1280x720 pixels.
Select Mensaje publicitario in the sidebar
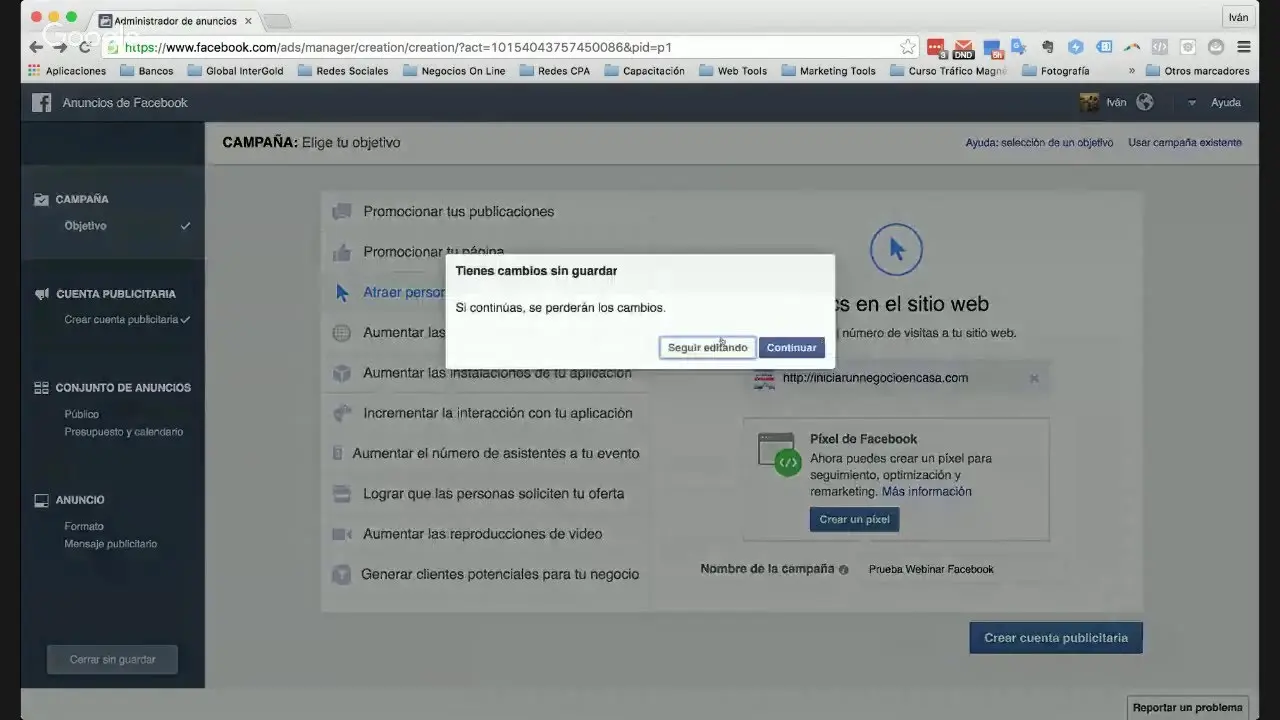[111, 544]
